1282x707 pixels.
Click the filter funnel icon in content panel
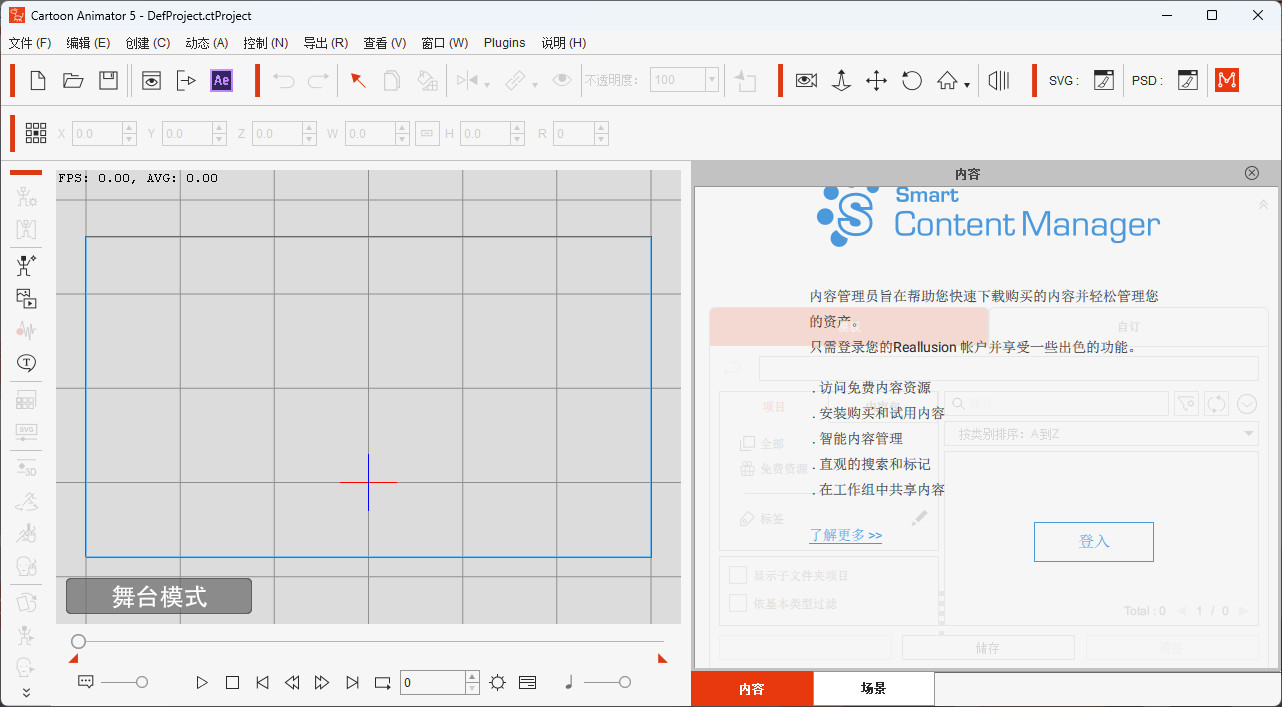1186,403
